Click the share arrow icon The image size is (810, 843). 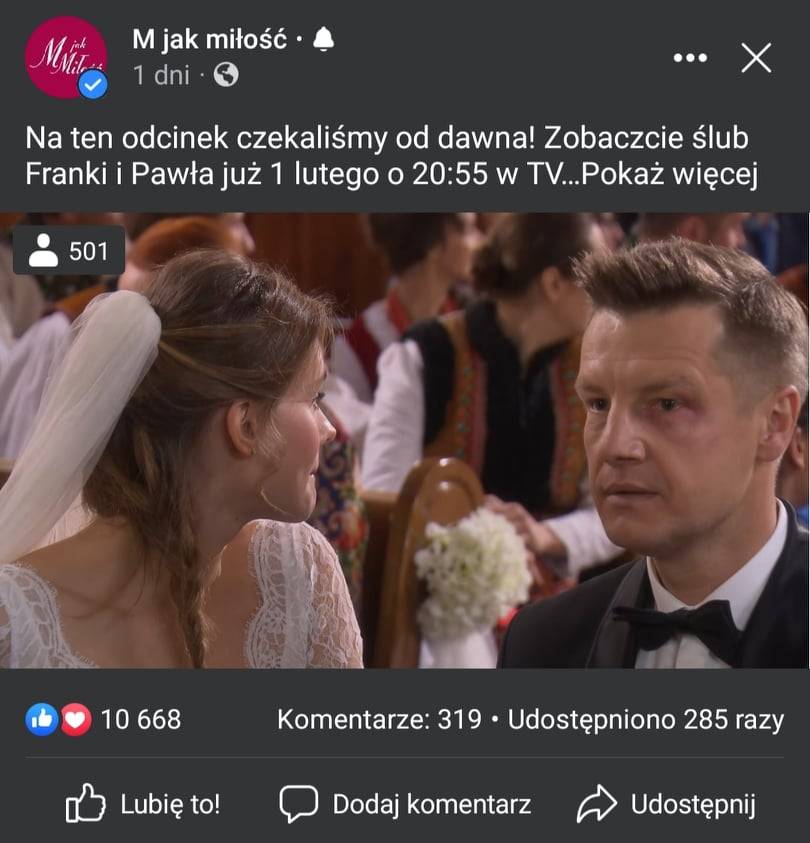tap(597, 804)
